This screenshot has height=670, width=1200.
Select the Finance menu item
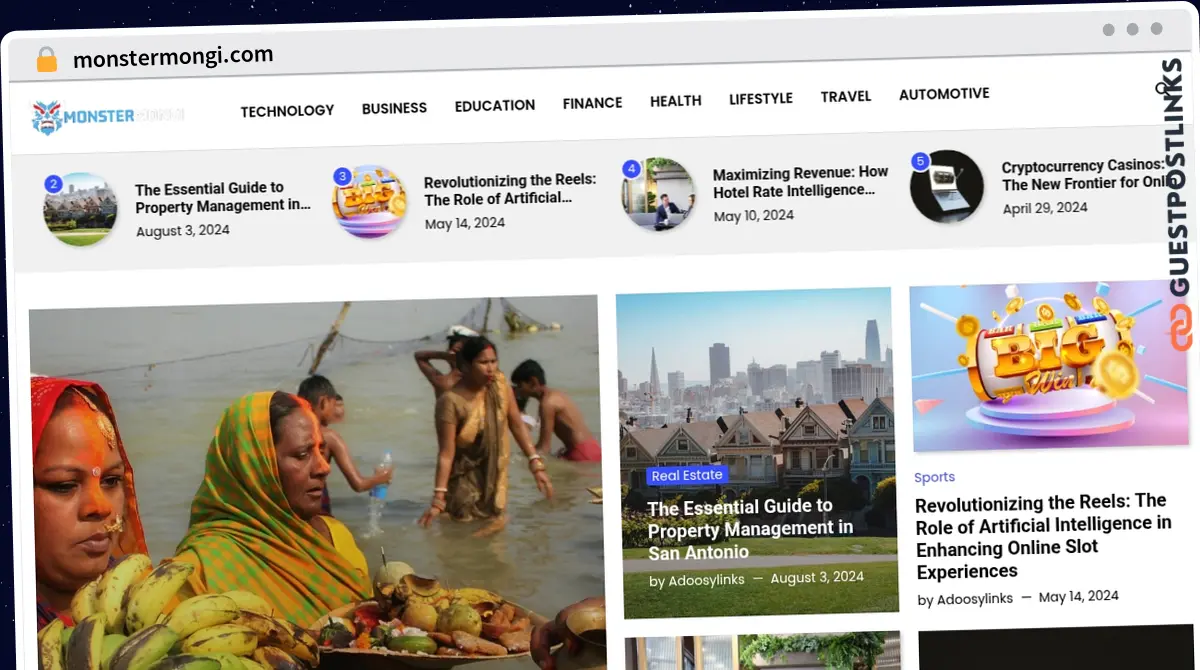point(592,102)
